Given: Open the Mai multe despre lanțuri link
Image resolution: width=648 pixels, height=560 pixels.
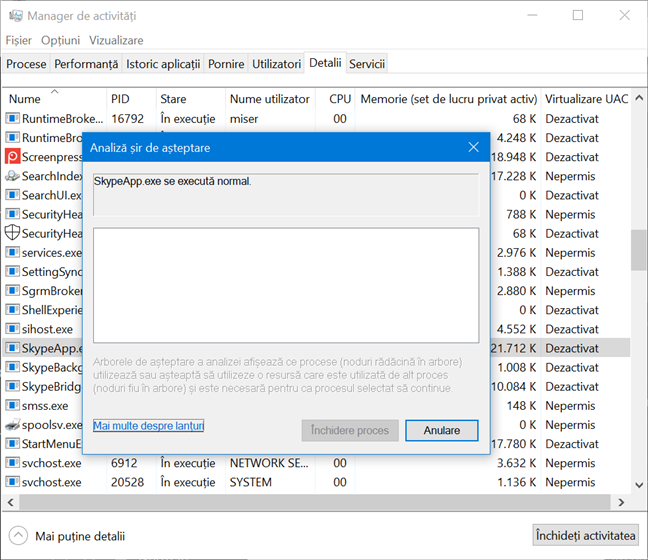Looking at the screenshot, I should 148,426.
